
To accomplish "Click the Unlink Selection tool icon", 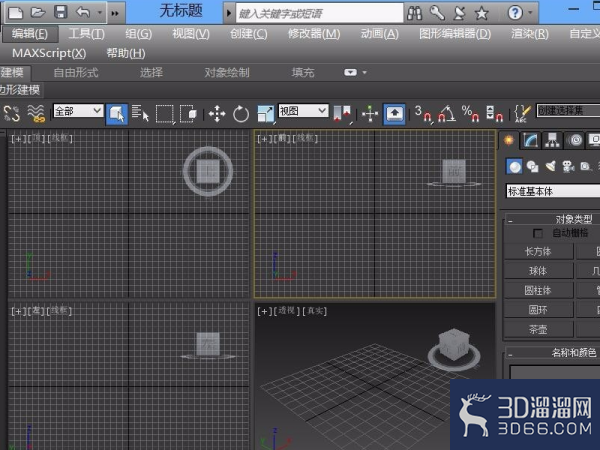I will [11, 114].
